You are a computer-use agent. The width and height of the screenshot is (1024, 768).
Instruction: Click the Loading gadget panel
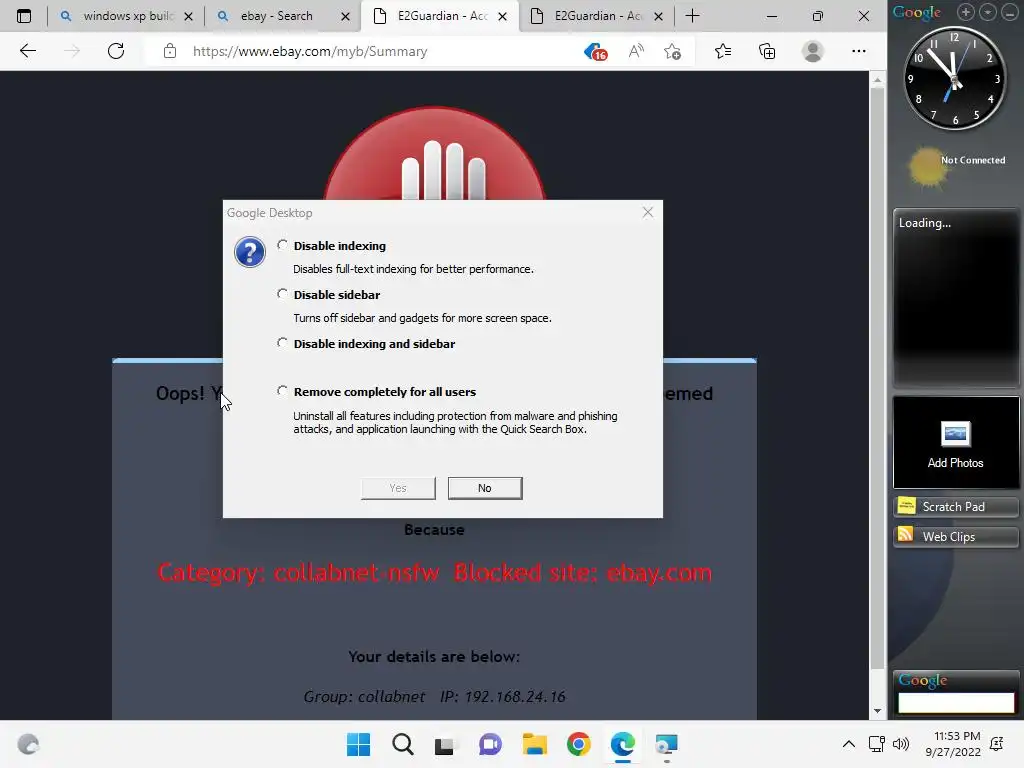coord(955,298)
